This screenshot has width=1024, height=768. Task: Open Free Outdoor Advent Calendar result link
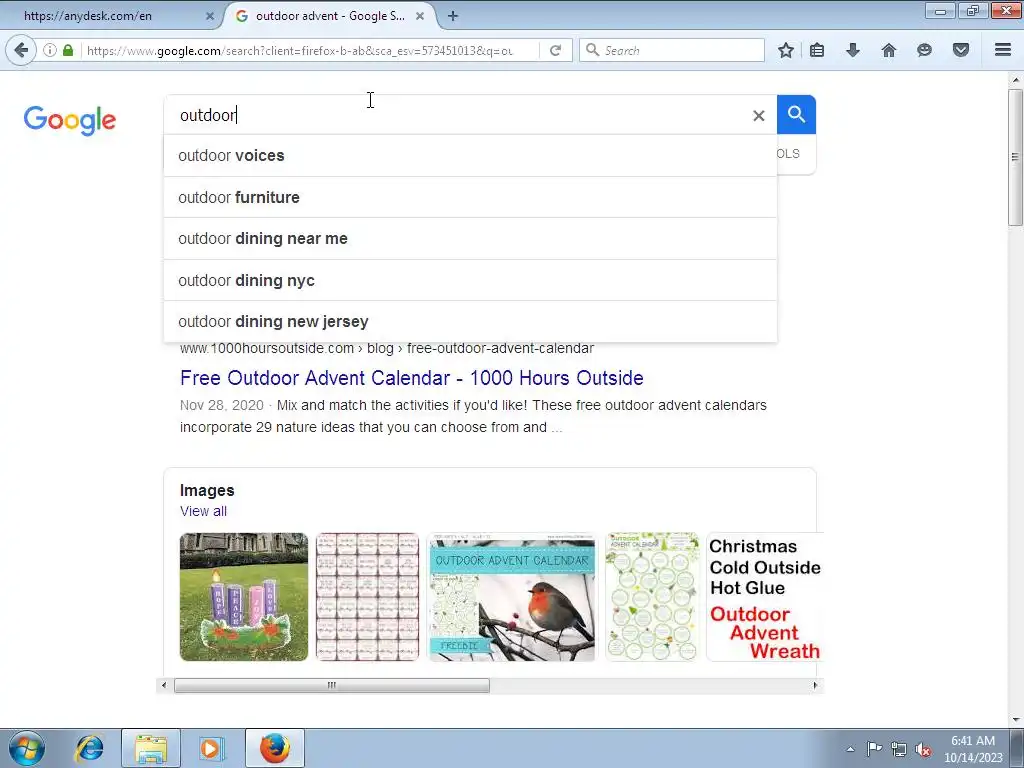pyautogui.click(x=411, y=377)
